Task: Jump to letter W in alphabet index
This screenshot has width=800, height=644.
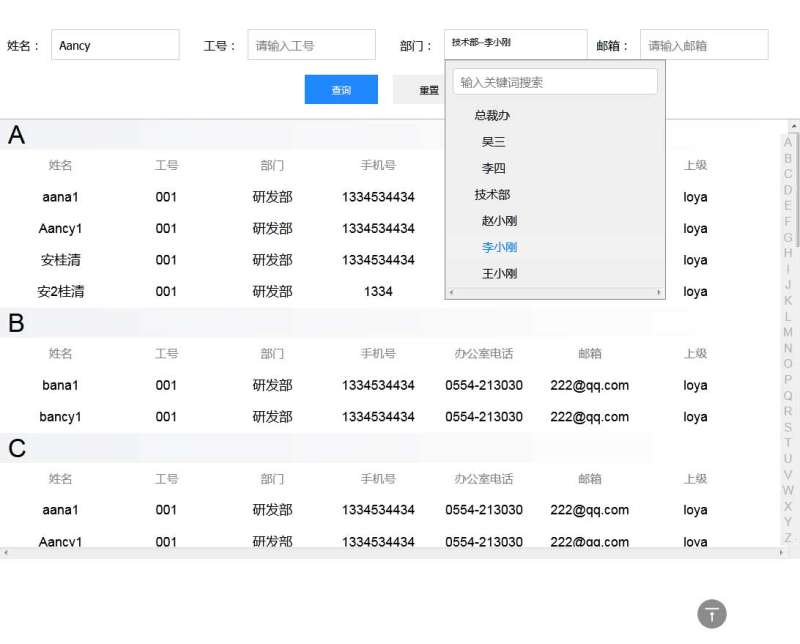Action: 788,490
